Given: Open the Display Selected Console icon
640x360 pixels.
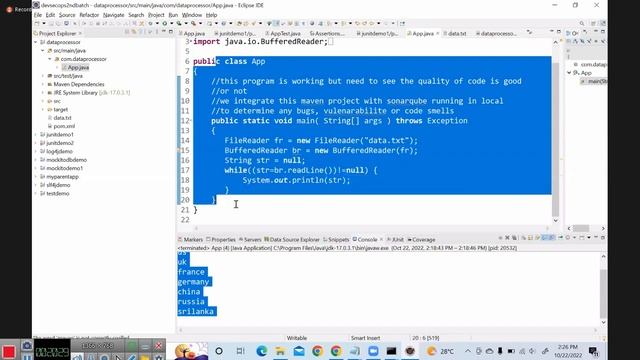Looking at the screenshot, I should tap(567, 238).
